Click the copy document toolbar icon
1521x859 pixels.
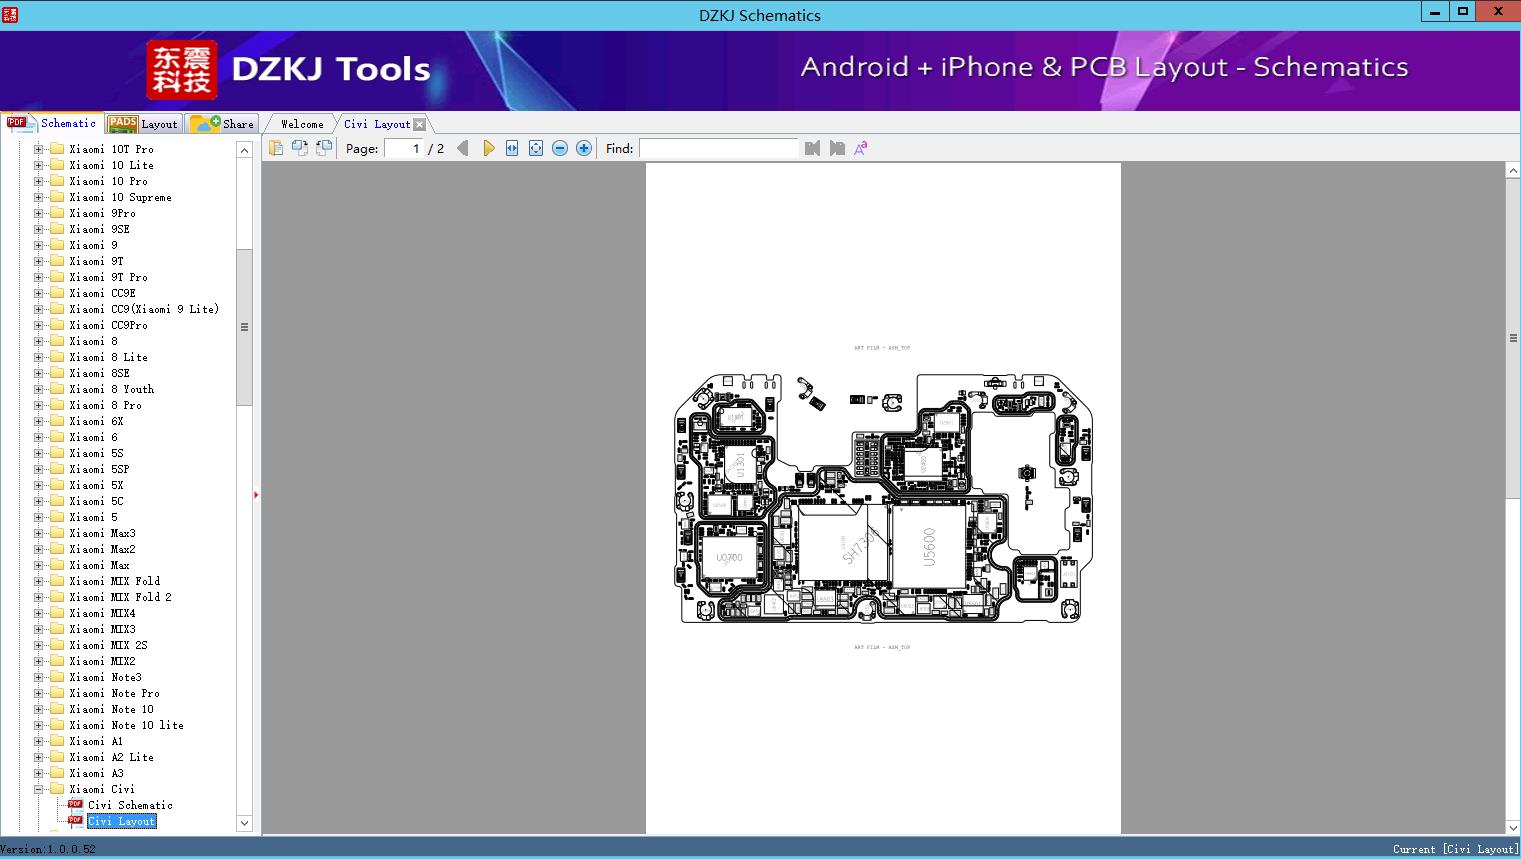tap(275, 148)
